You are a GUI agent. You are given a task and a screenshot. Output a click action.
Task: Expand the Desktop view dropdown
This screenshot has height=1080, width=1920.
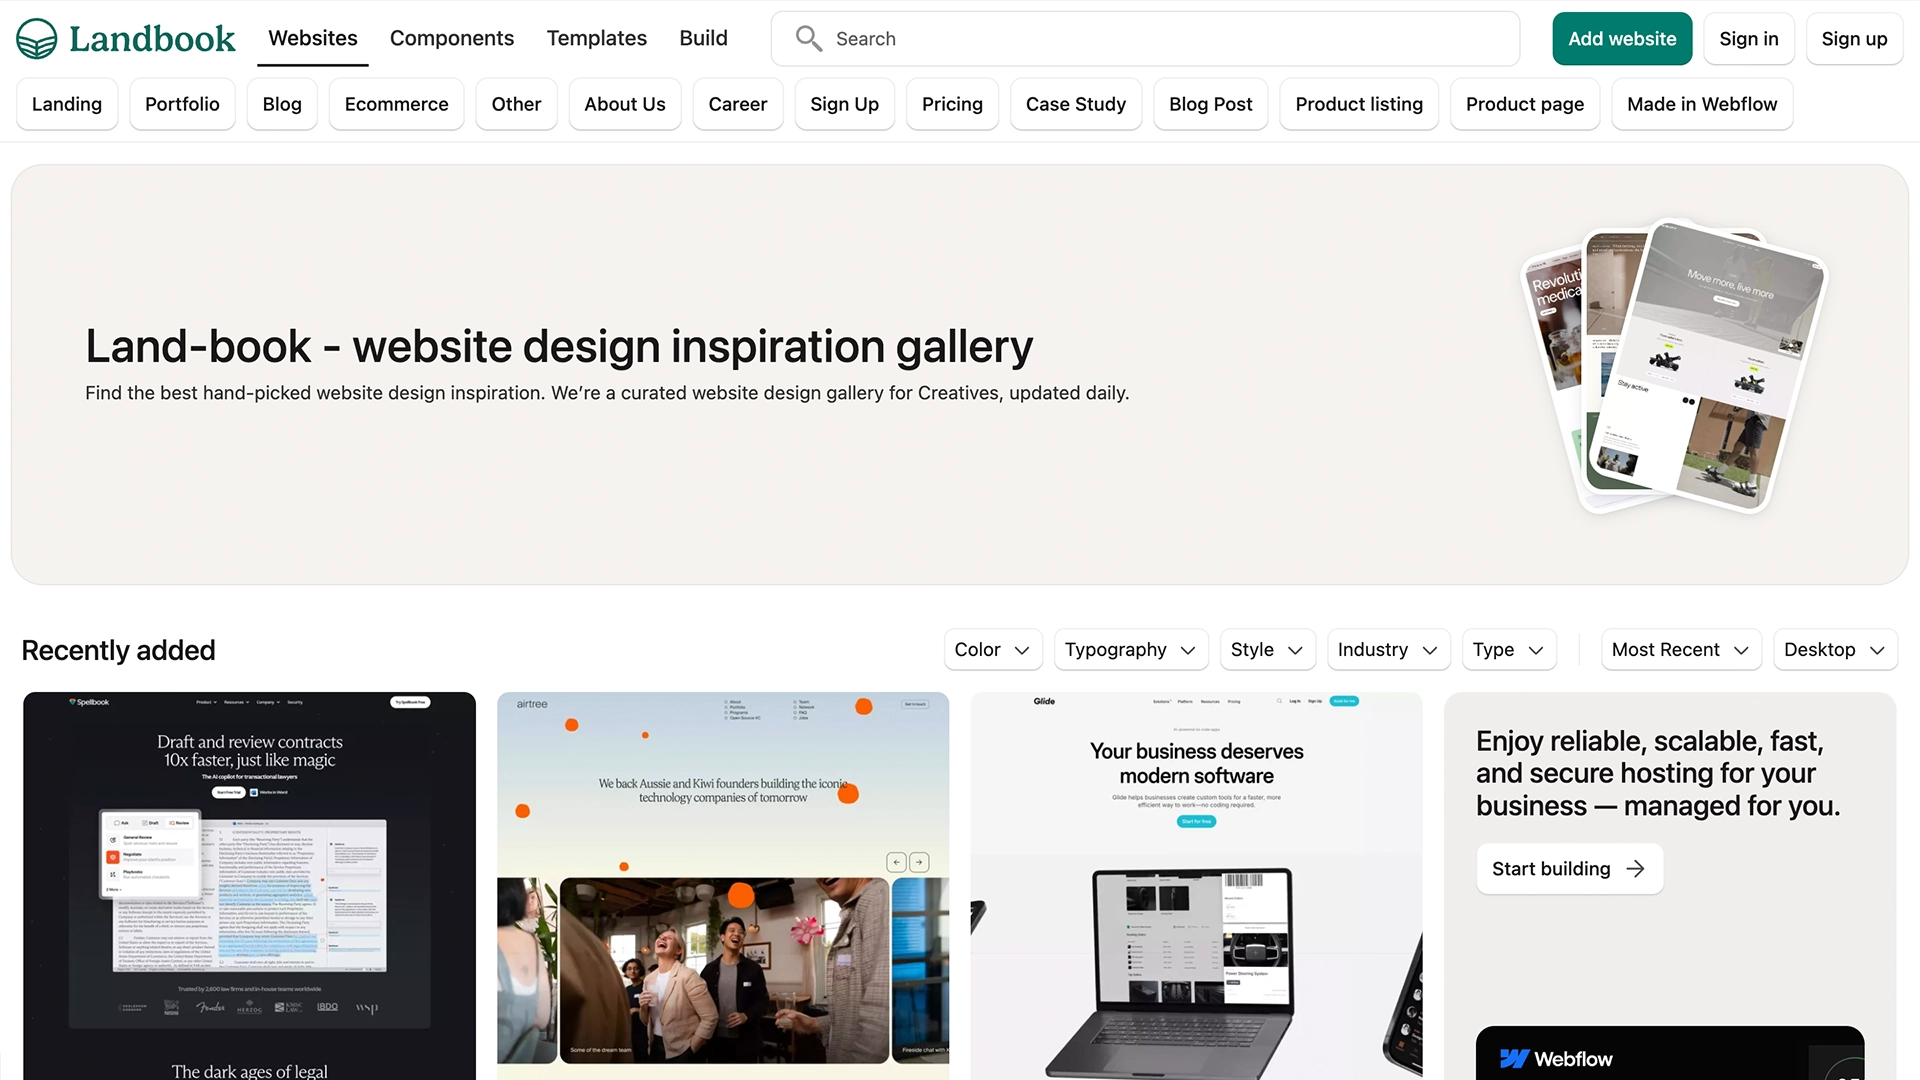click(x=1834, y=650)
